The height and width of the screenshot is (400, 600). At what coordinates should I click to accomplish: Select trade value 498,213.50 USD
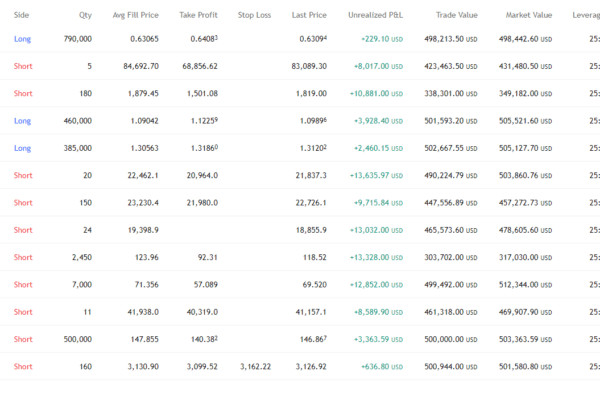click(x=451, y=39)
